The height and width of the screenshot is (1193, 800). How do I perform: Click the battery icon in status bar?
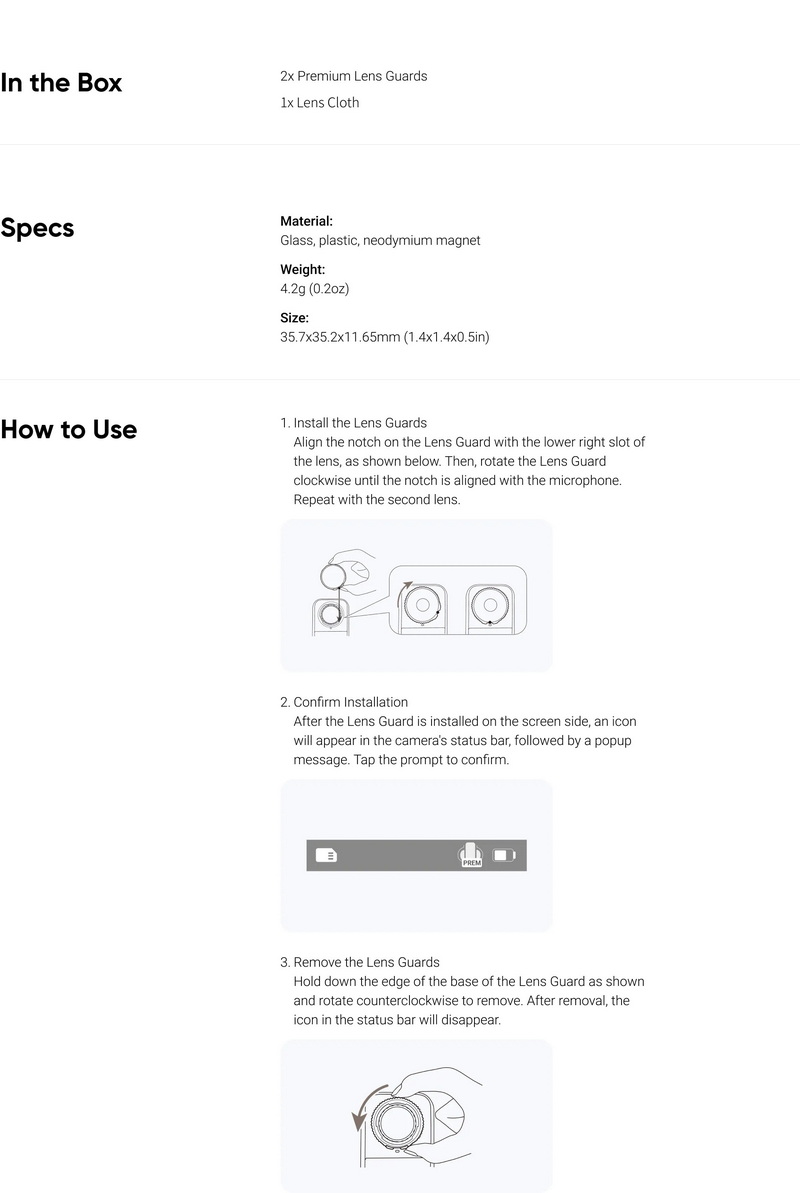click(505, 855)
